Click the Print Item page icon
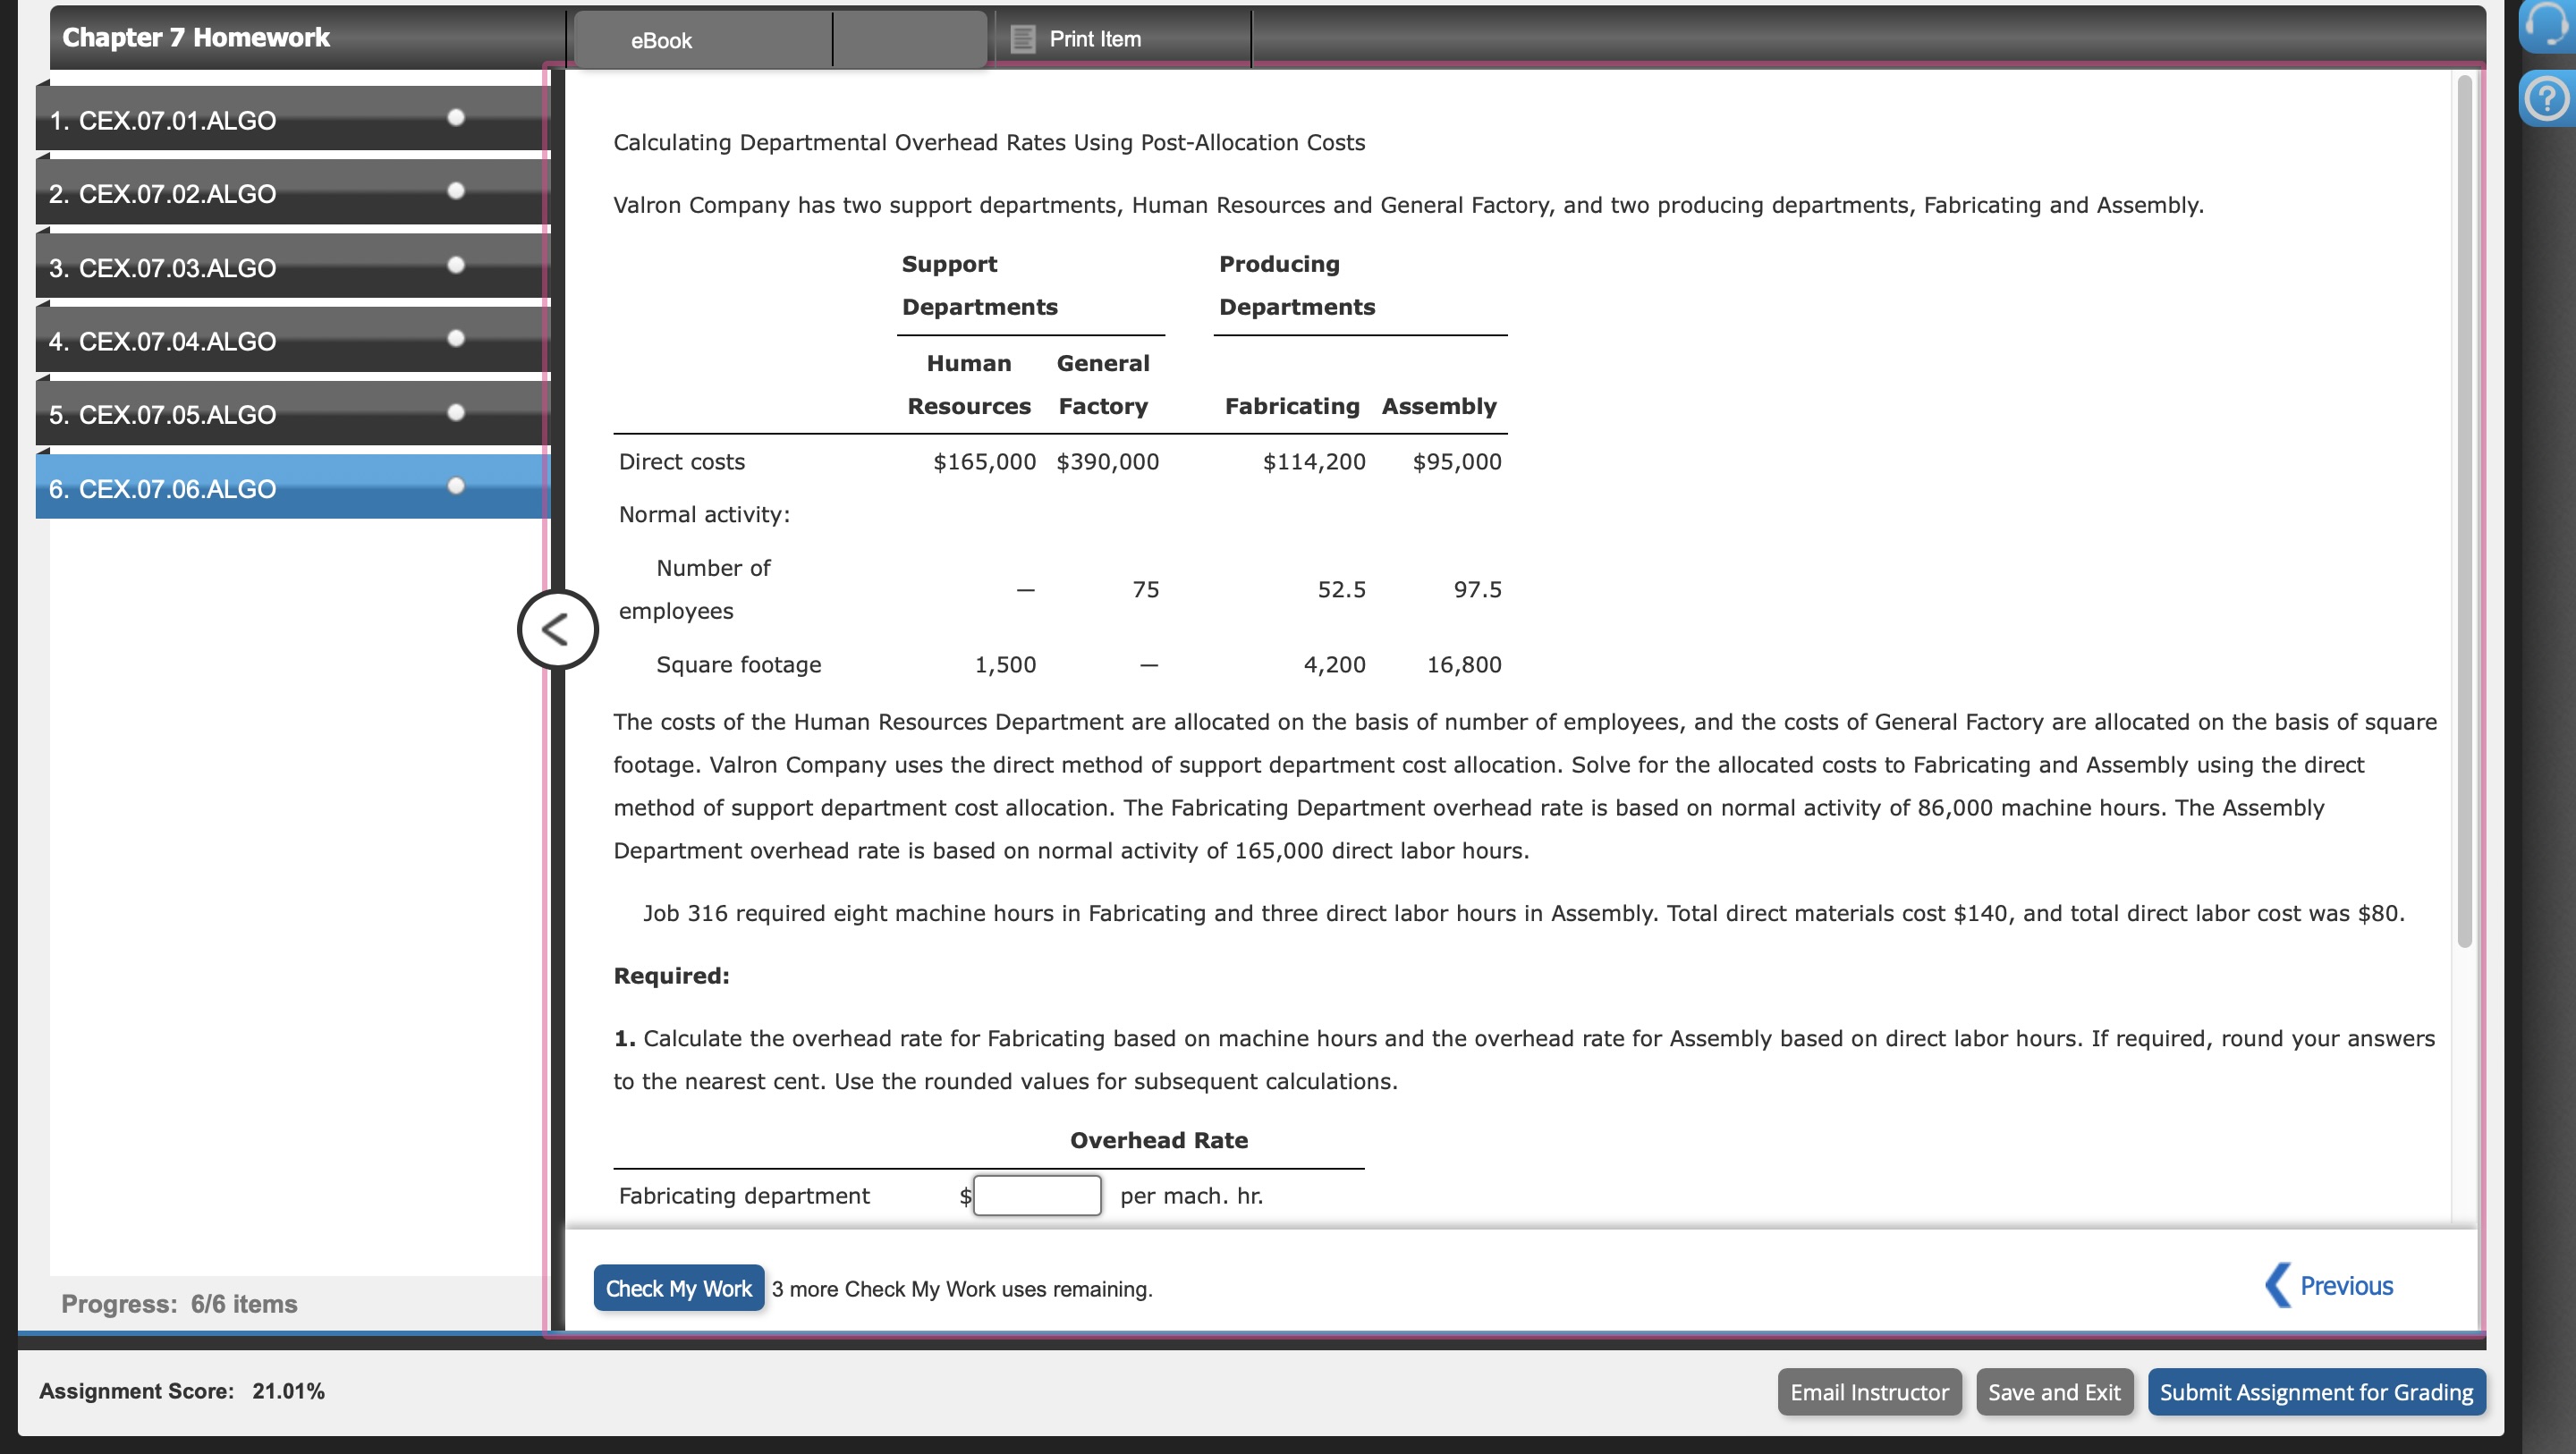This screenshot has height=1454, width=2576. coord(1022,39)
